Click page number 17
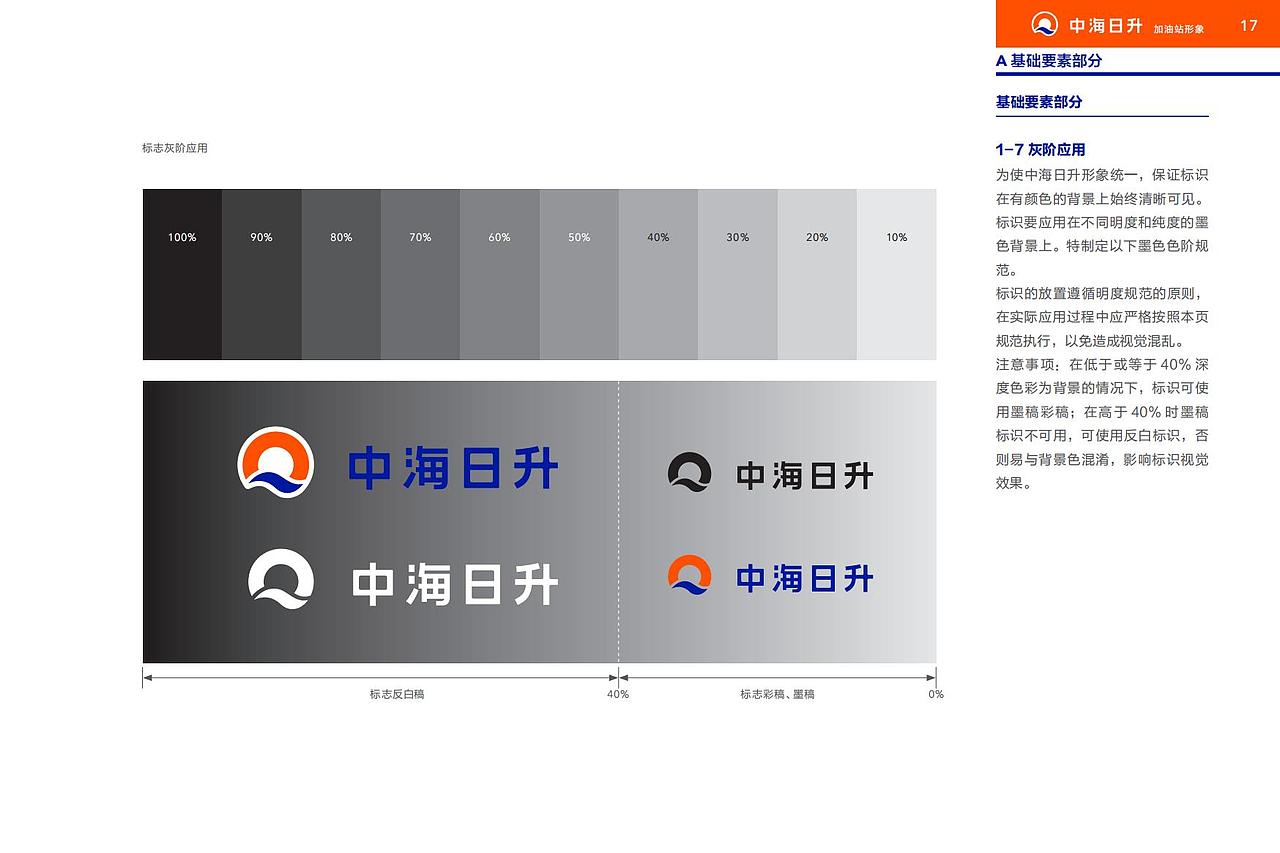 pyautogui.click(x=1248, y=26)
